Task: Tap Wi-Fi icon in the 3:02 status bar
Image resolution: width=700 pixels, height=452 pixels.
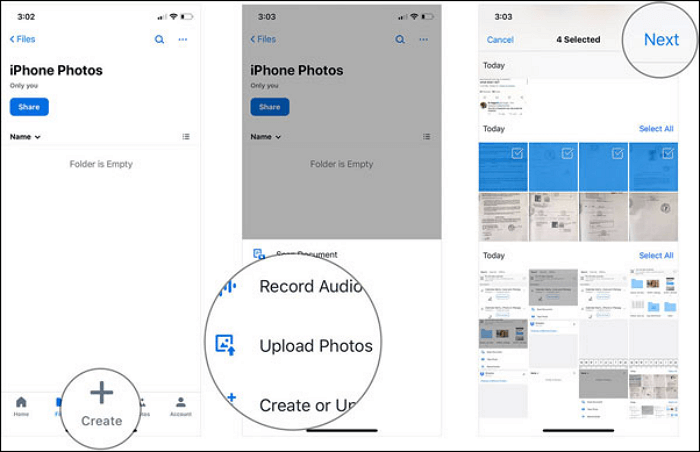Action: [173, 17]
